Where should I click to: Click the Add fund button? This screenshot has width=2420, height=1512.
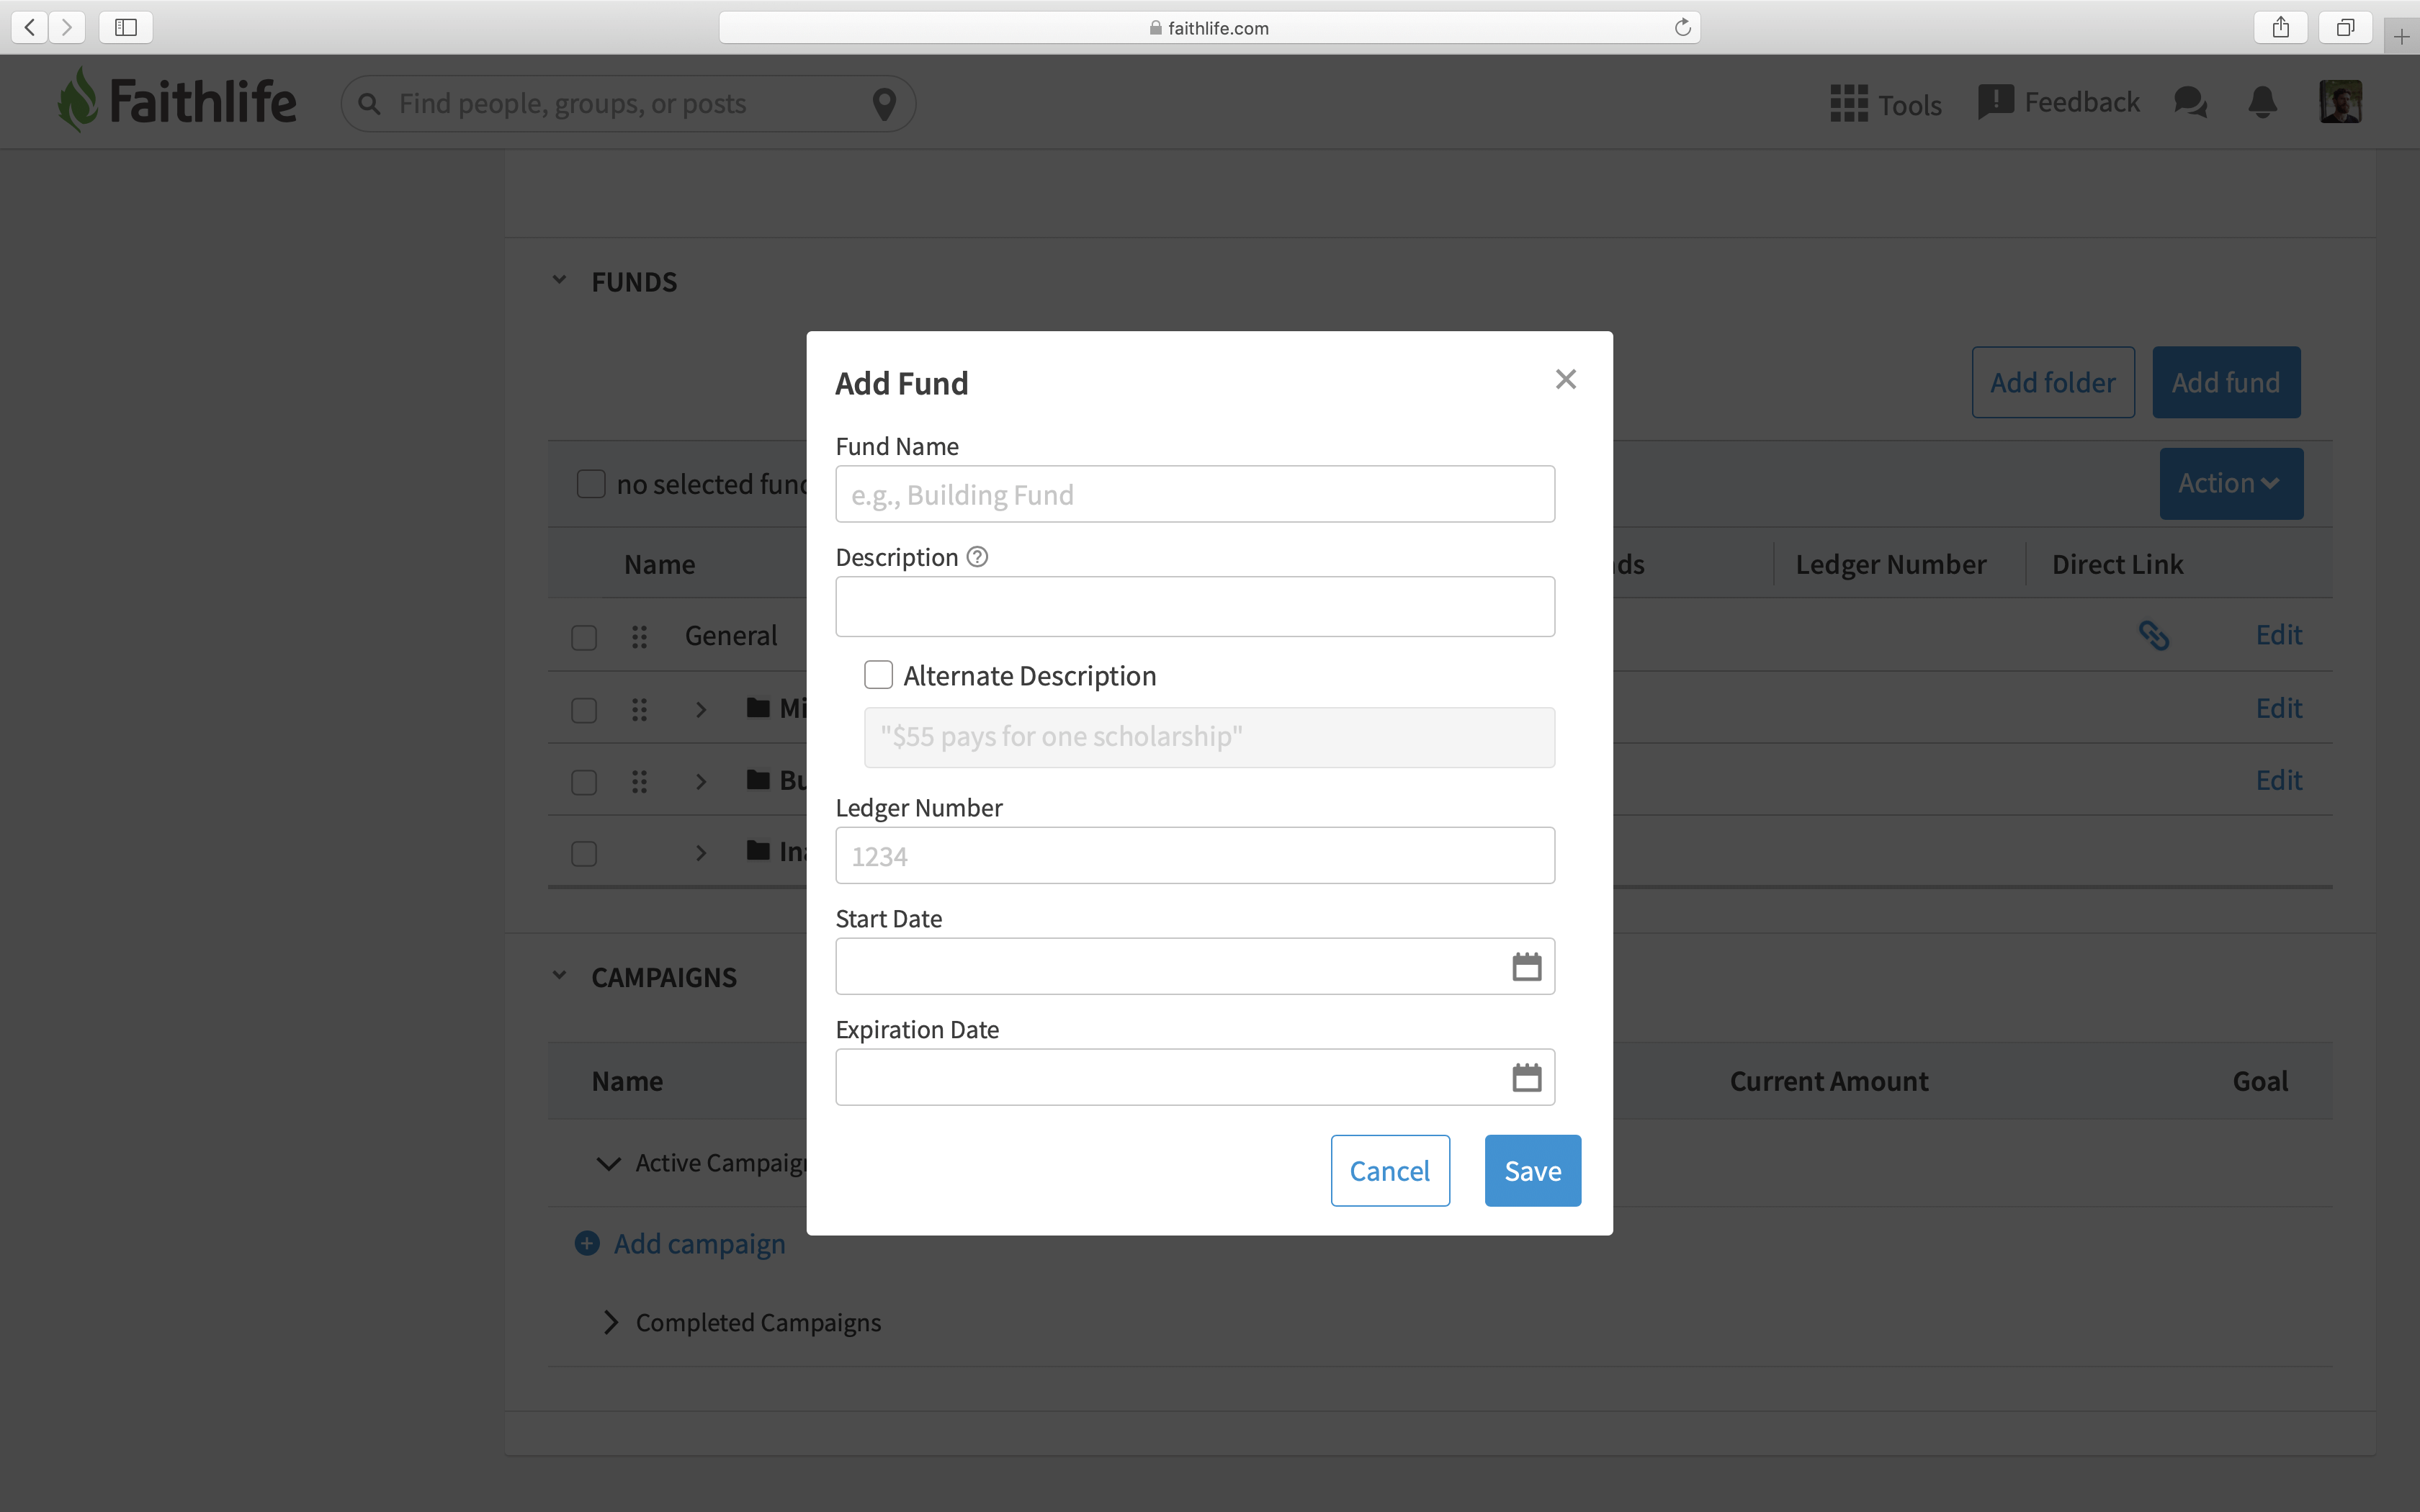click(2226, 382)
